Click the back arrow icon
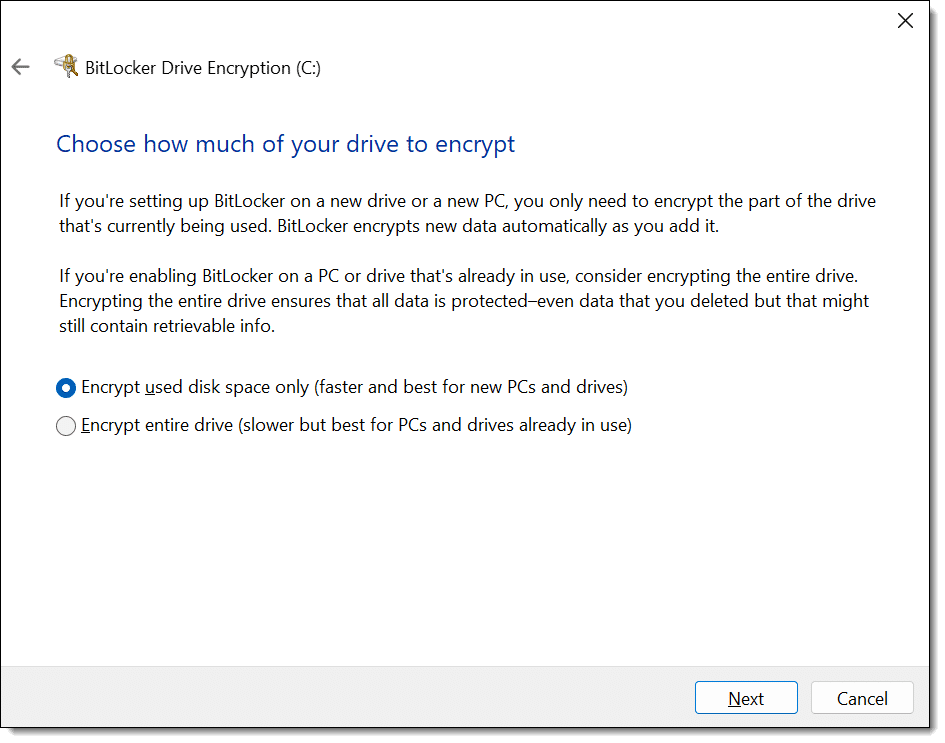The height and width of the screenshot is (743, 945). [20, 68]
